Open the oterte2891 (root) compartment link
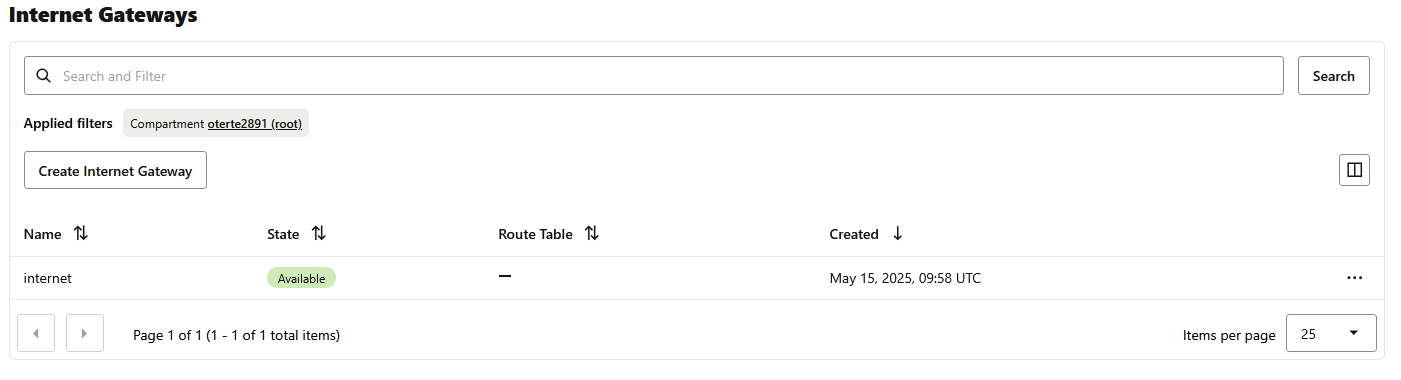1401x380 pixels. click(255, 124)
